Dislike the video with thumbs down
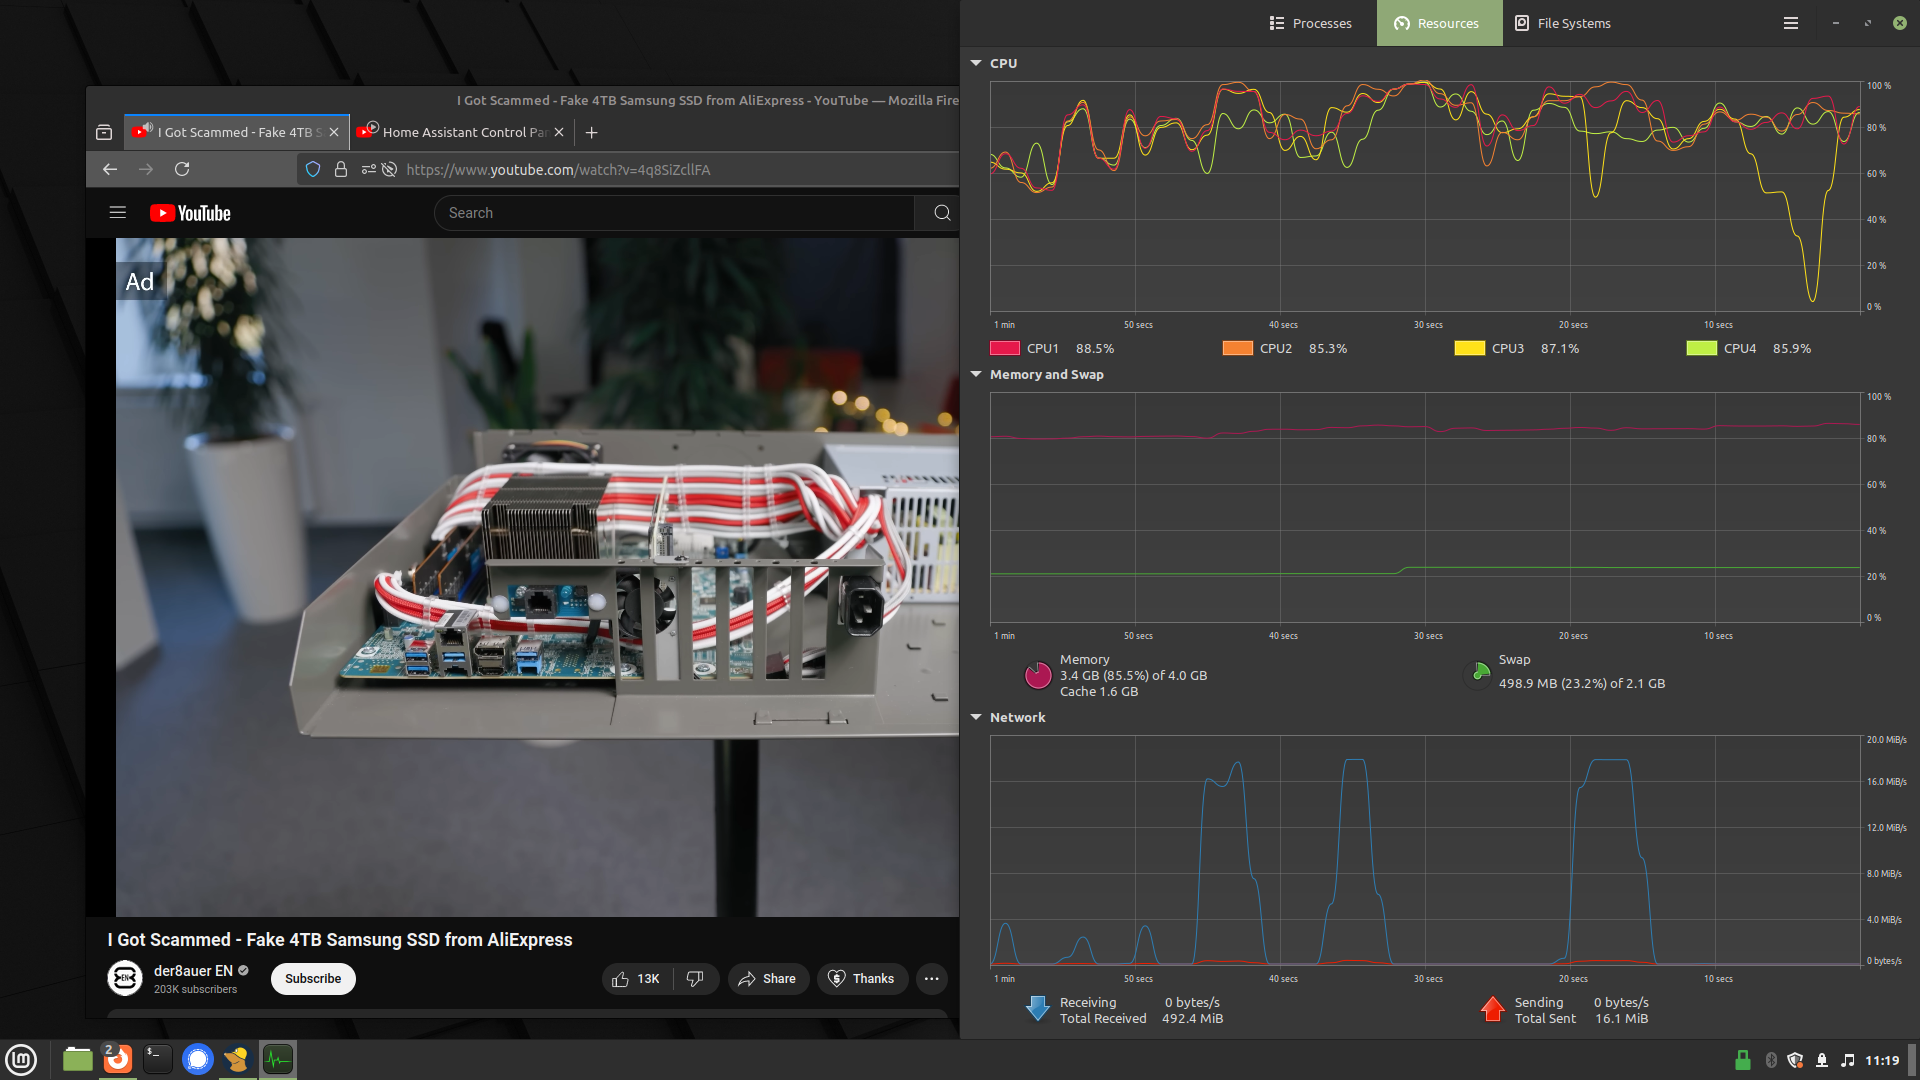 tap(695, 979)
